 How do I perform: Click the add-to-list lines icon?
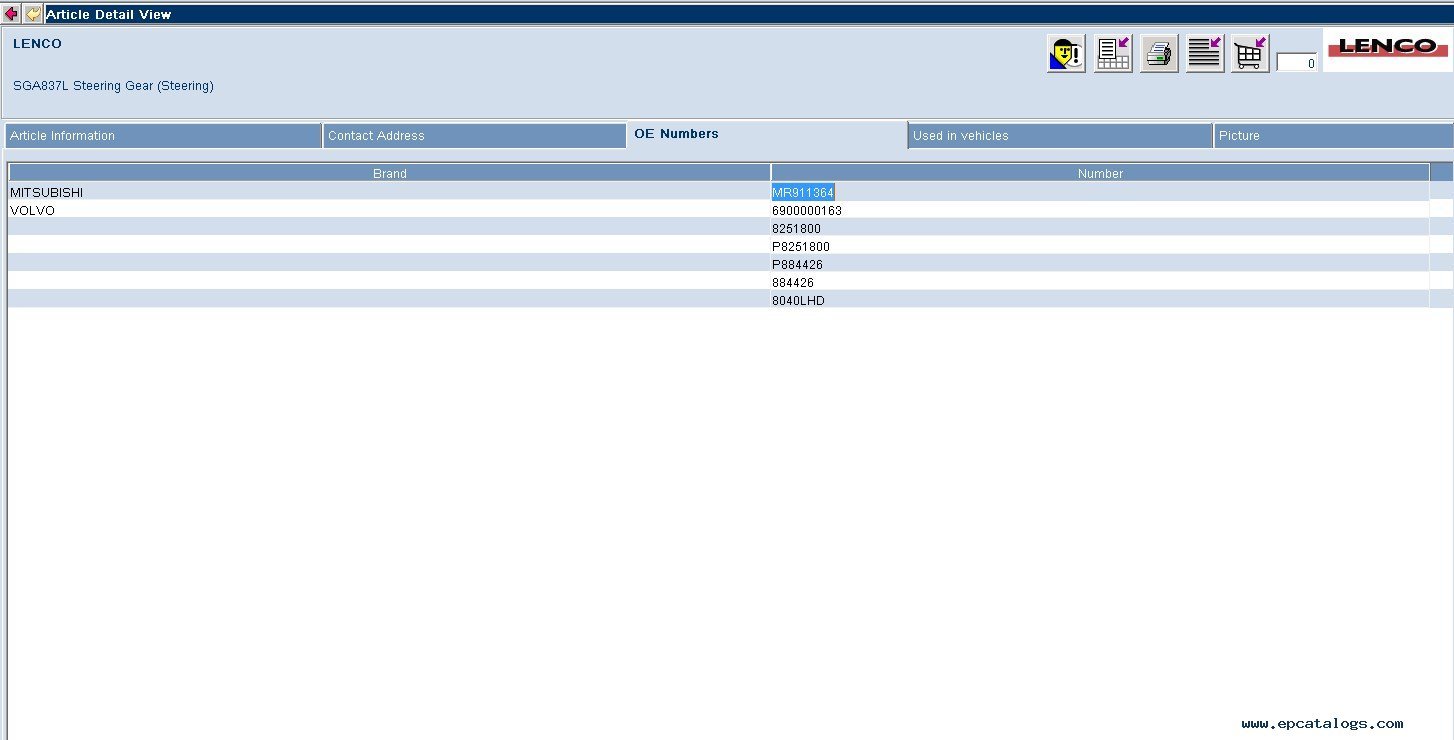coord(1205,53)
